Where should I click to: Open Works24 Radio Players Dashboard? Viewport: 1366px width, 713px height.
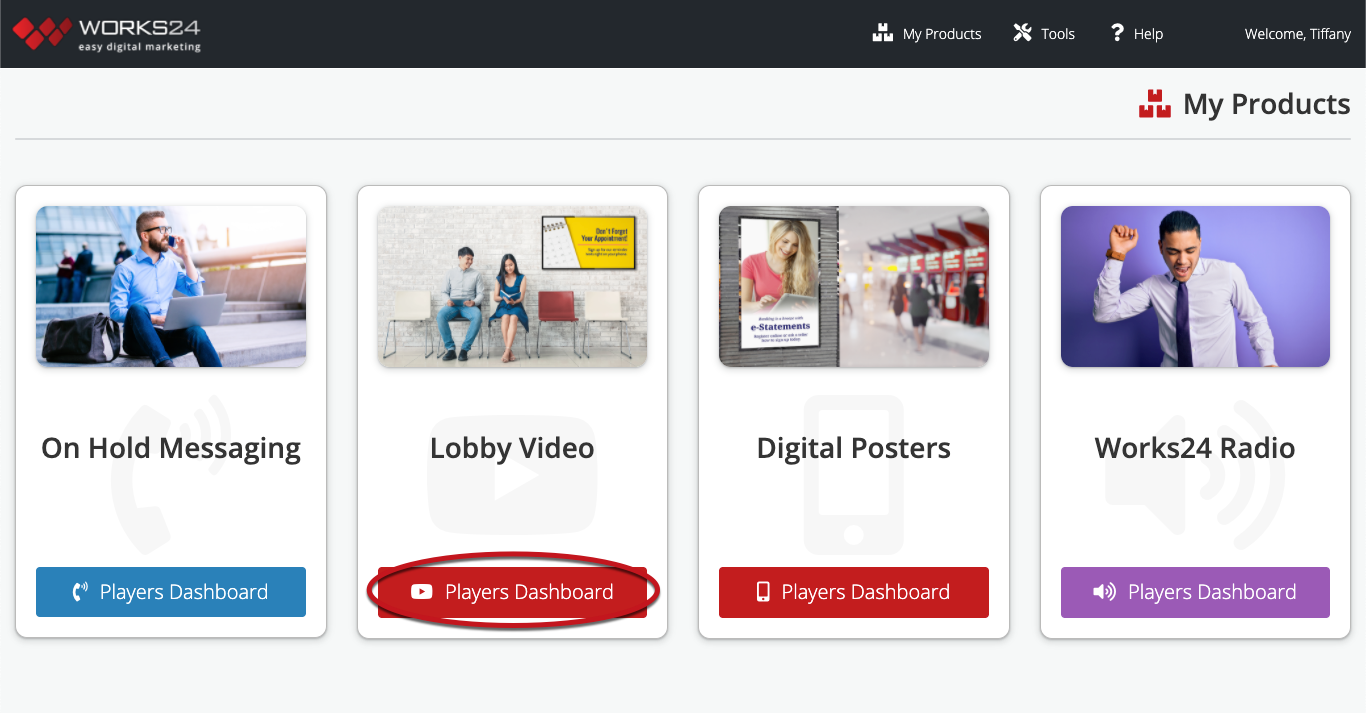point(1195,592)
